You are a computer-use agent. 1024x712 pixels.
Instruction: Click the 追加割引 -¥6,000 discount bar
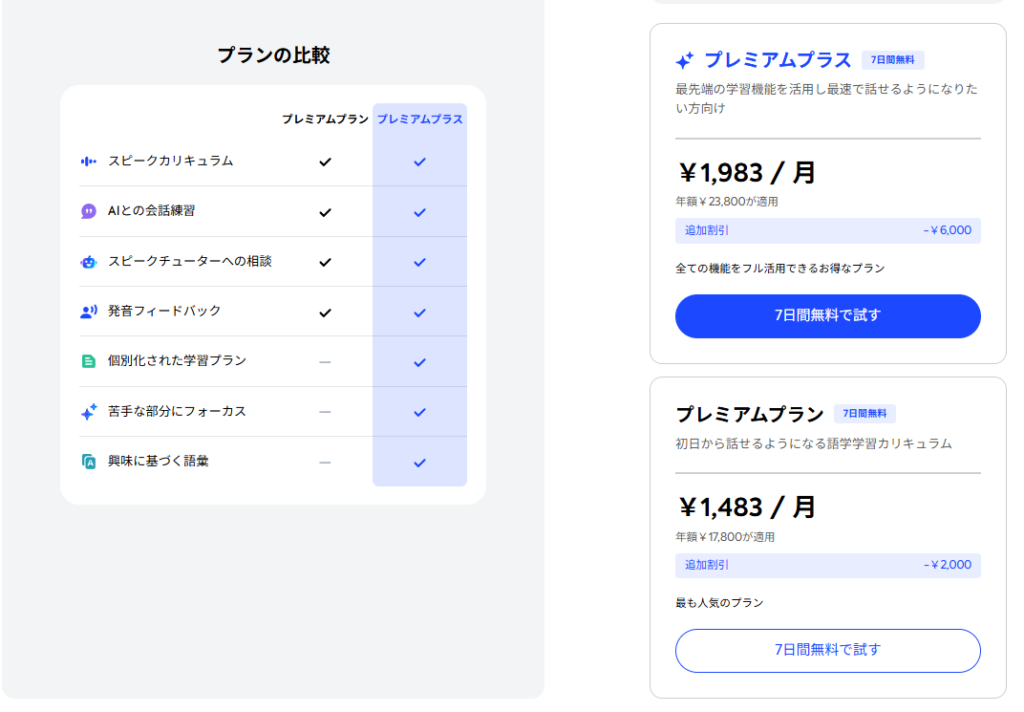827,230
